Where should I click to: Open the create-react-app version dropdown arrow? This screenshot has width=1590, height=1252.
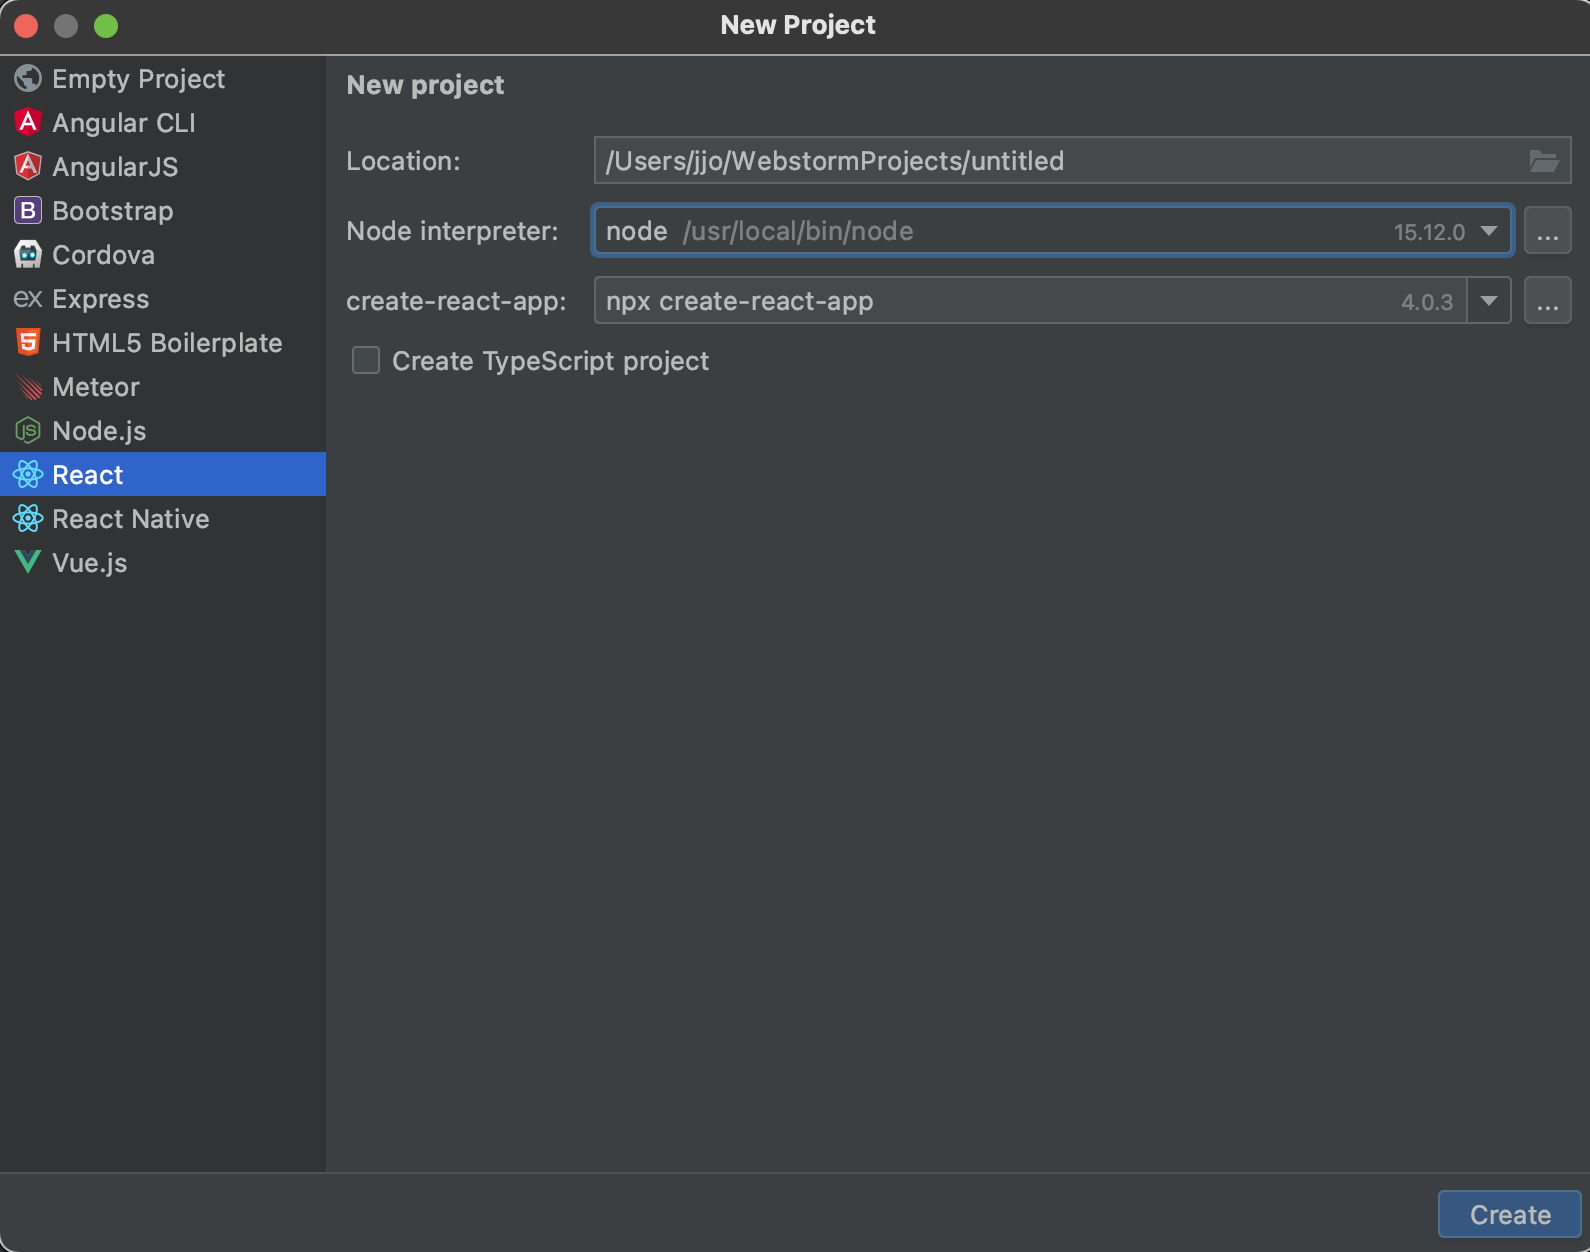tap(1489, 301)
